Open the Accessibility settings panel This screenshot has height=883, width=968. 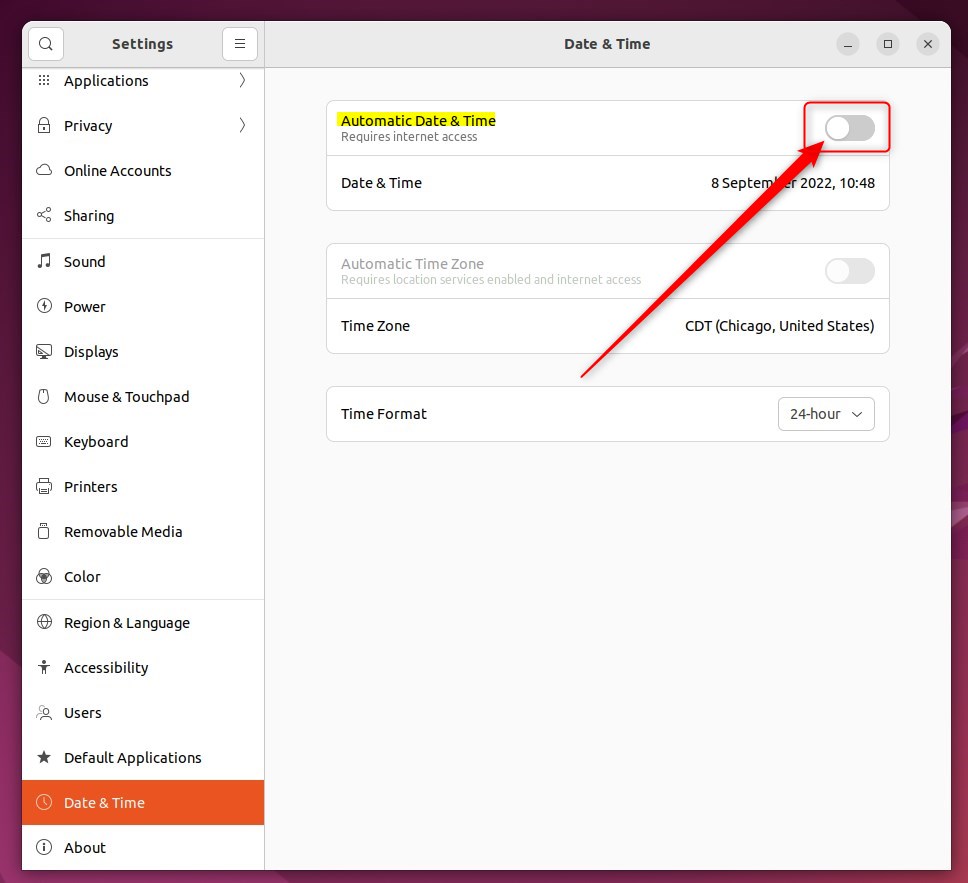tap(143, 667)
